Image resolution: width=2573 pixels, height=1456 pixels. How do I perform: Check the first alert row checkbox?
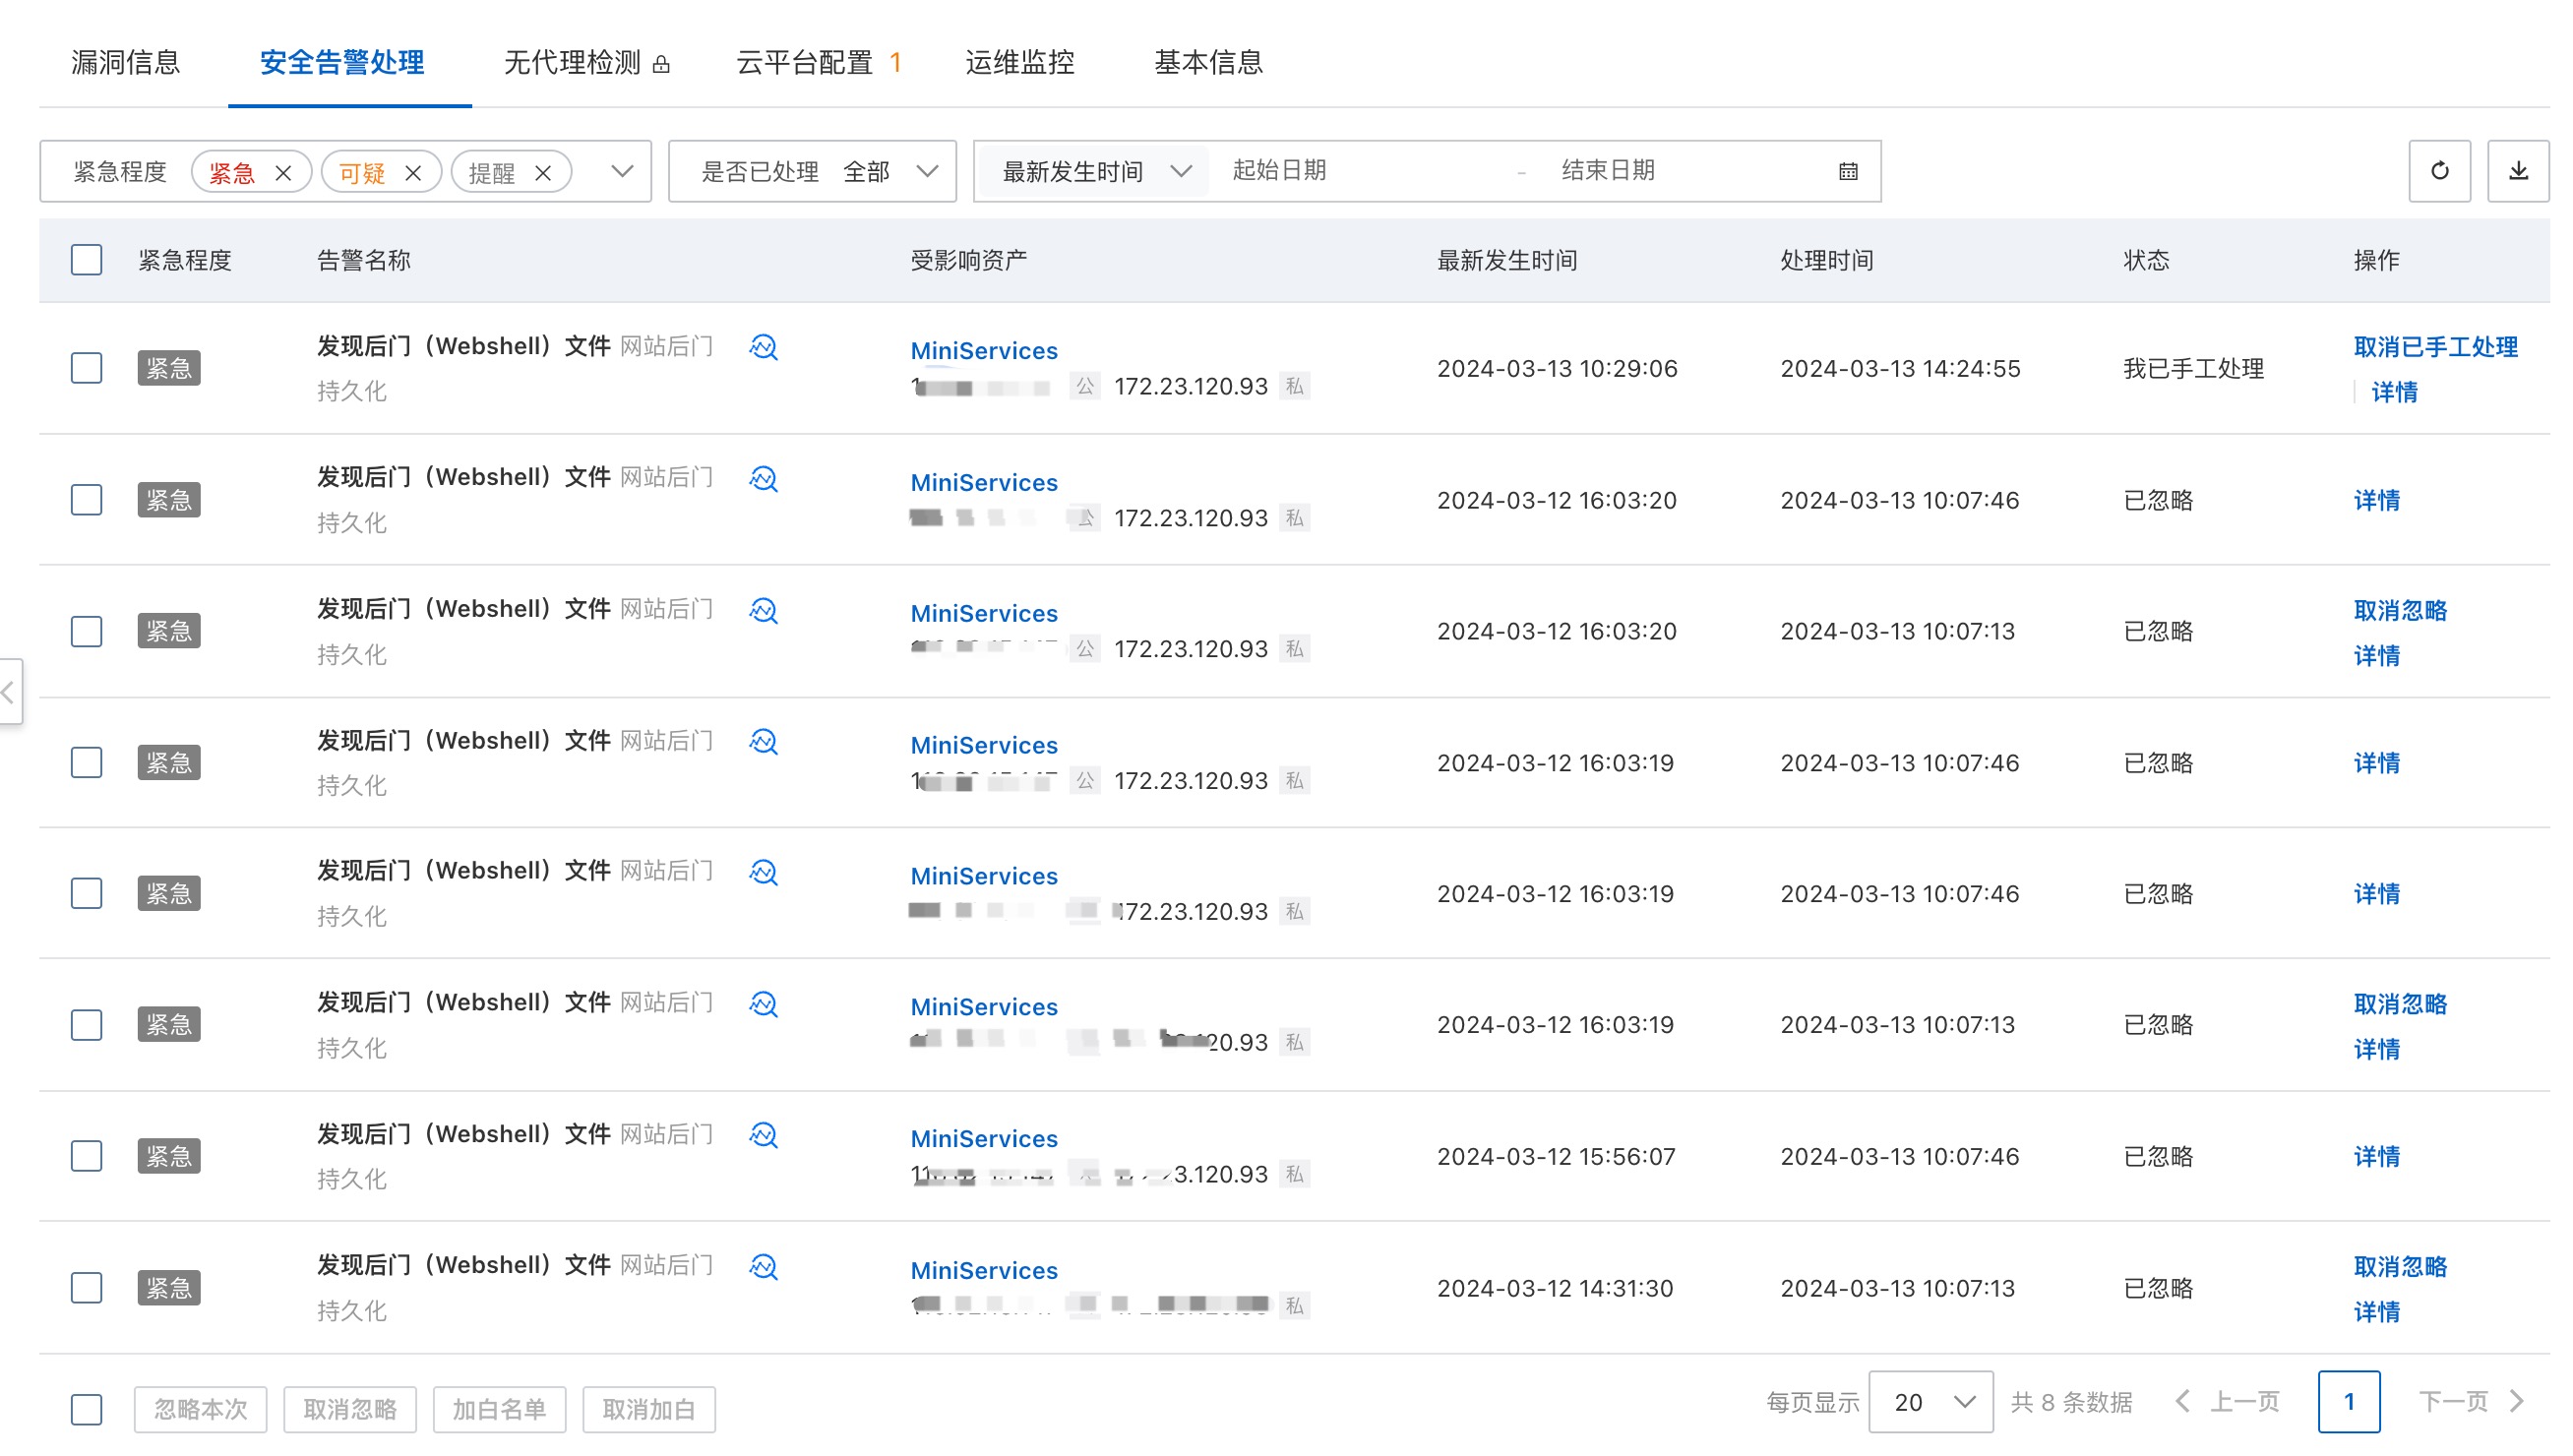[86, 368]
